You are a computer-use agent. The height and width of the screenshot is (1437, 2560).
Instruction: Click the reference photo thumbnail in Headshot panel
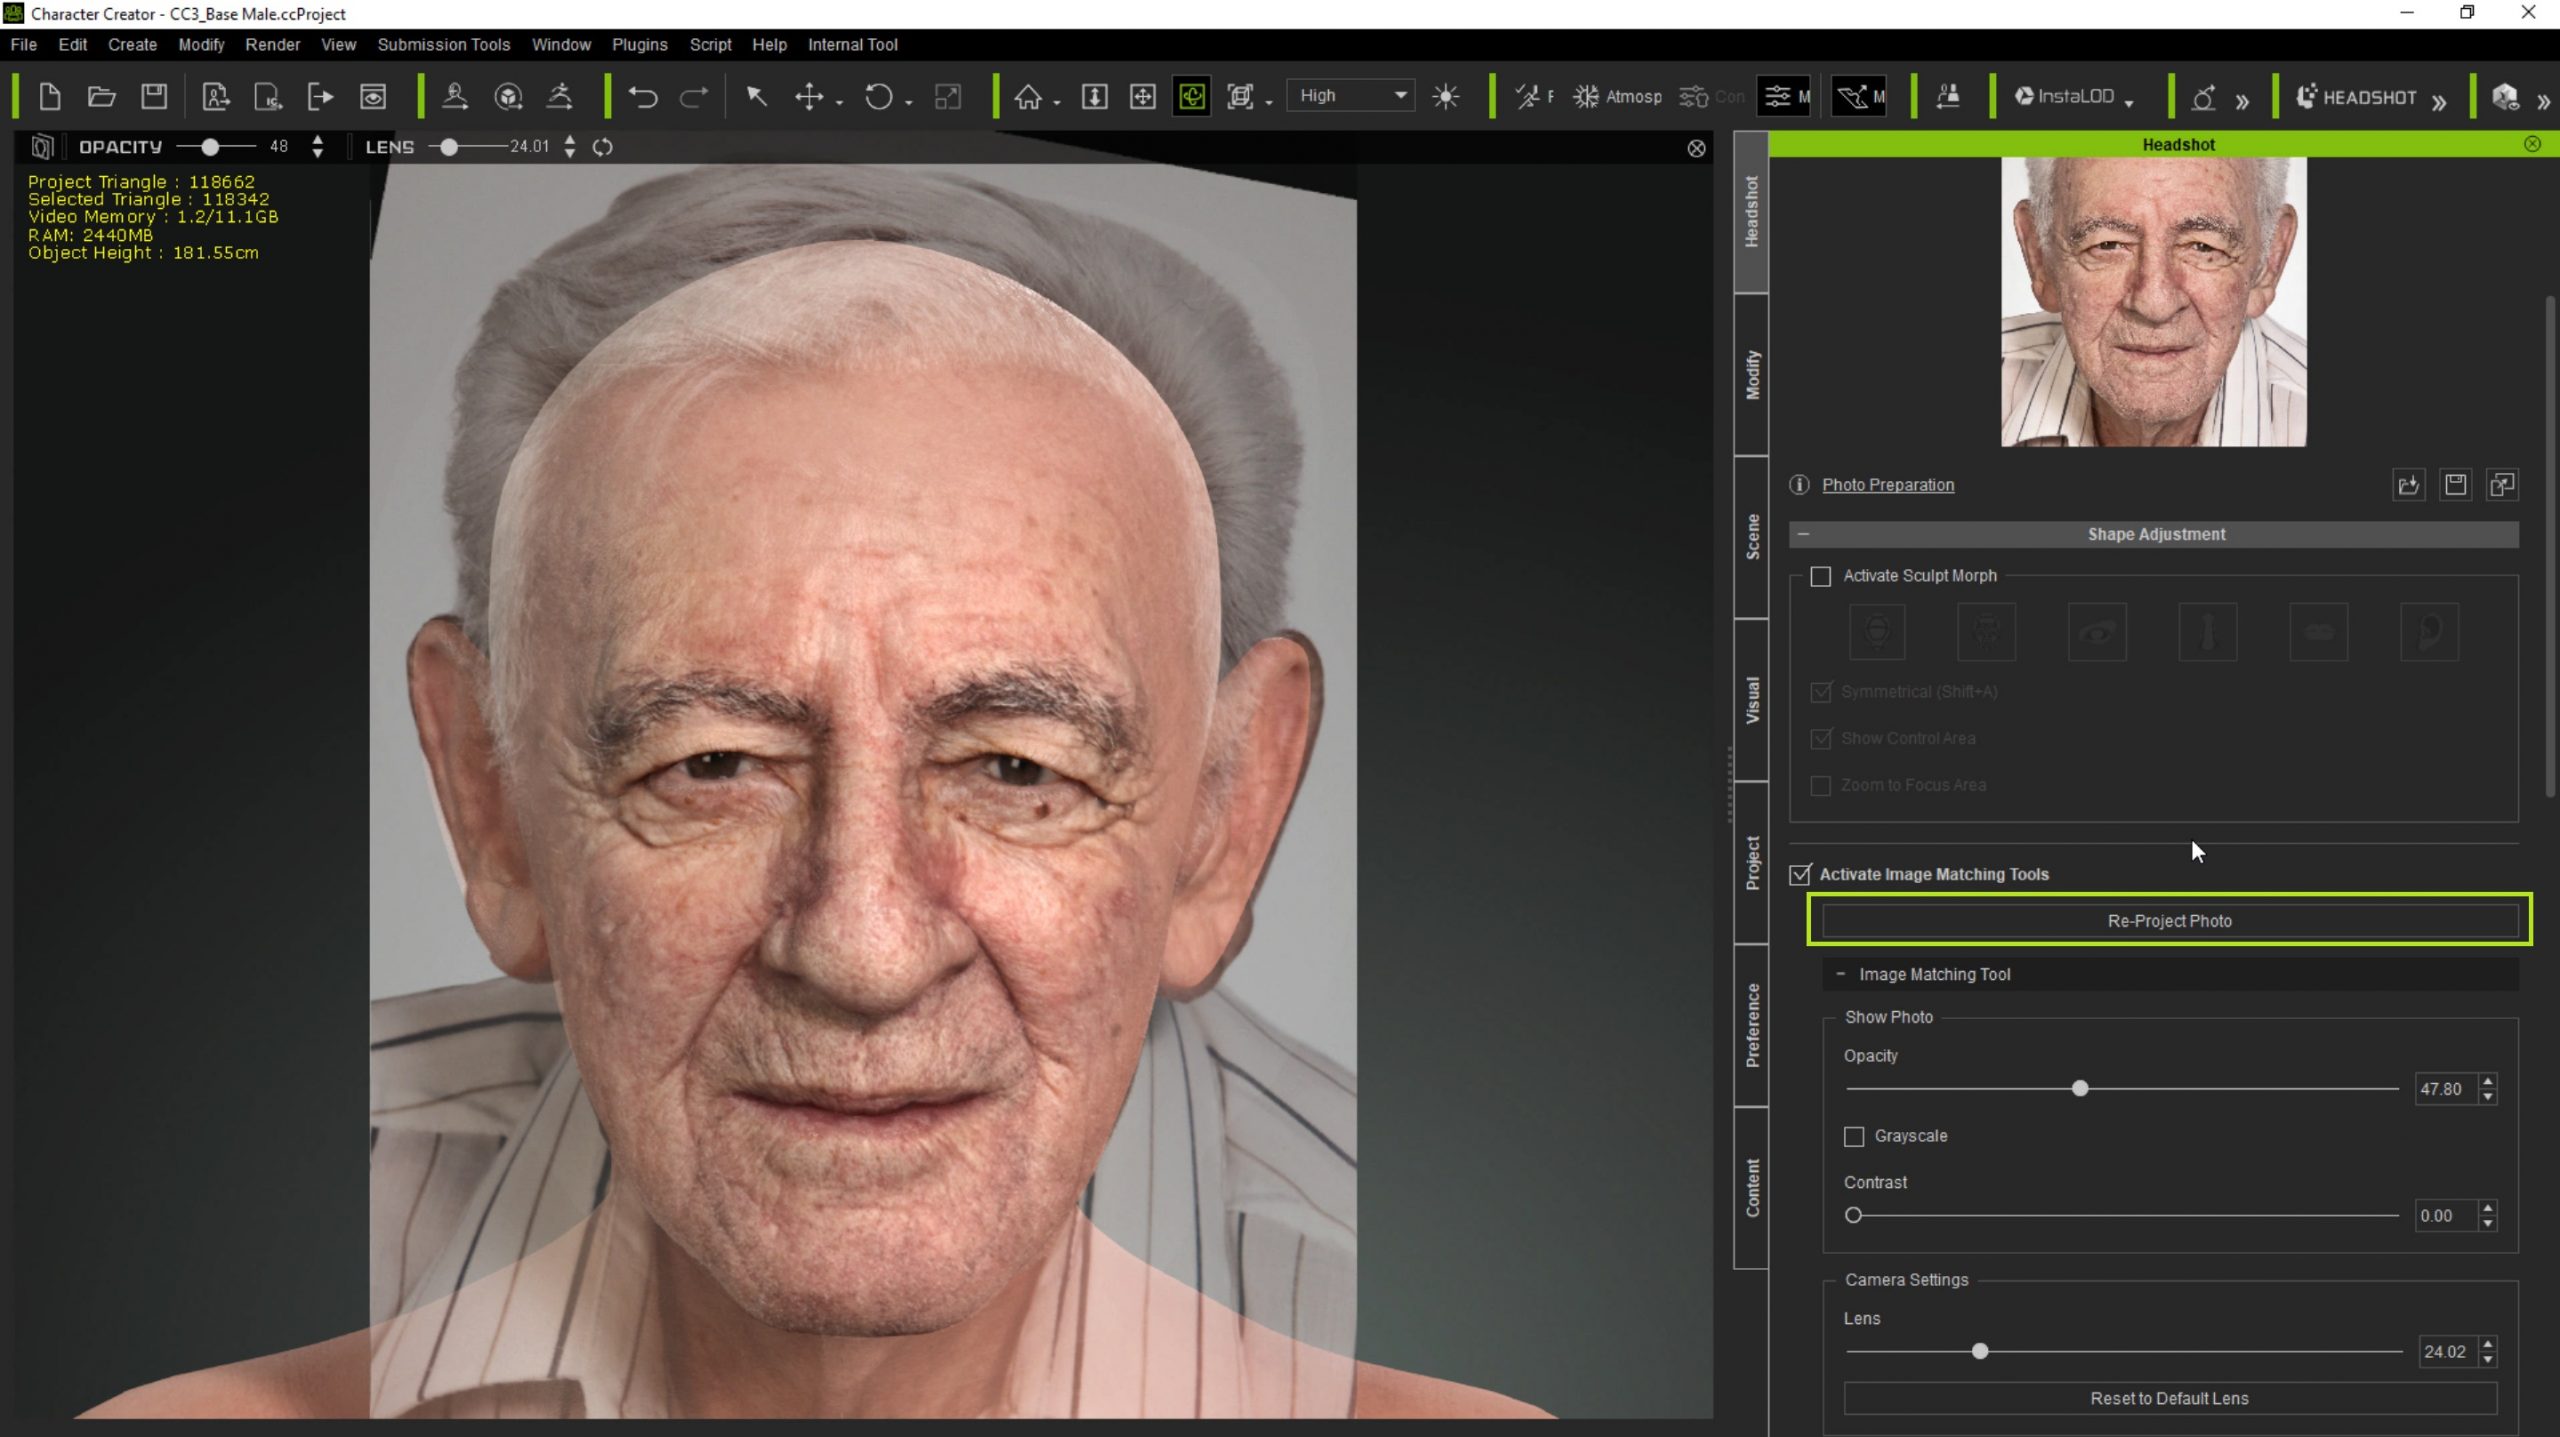(2153, 302)
